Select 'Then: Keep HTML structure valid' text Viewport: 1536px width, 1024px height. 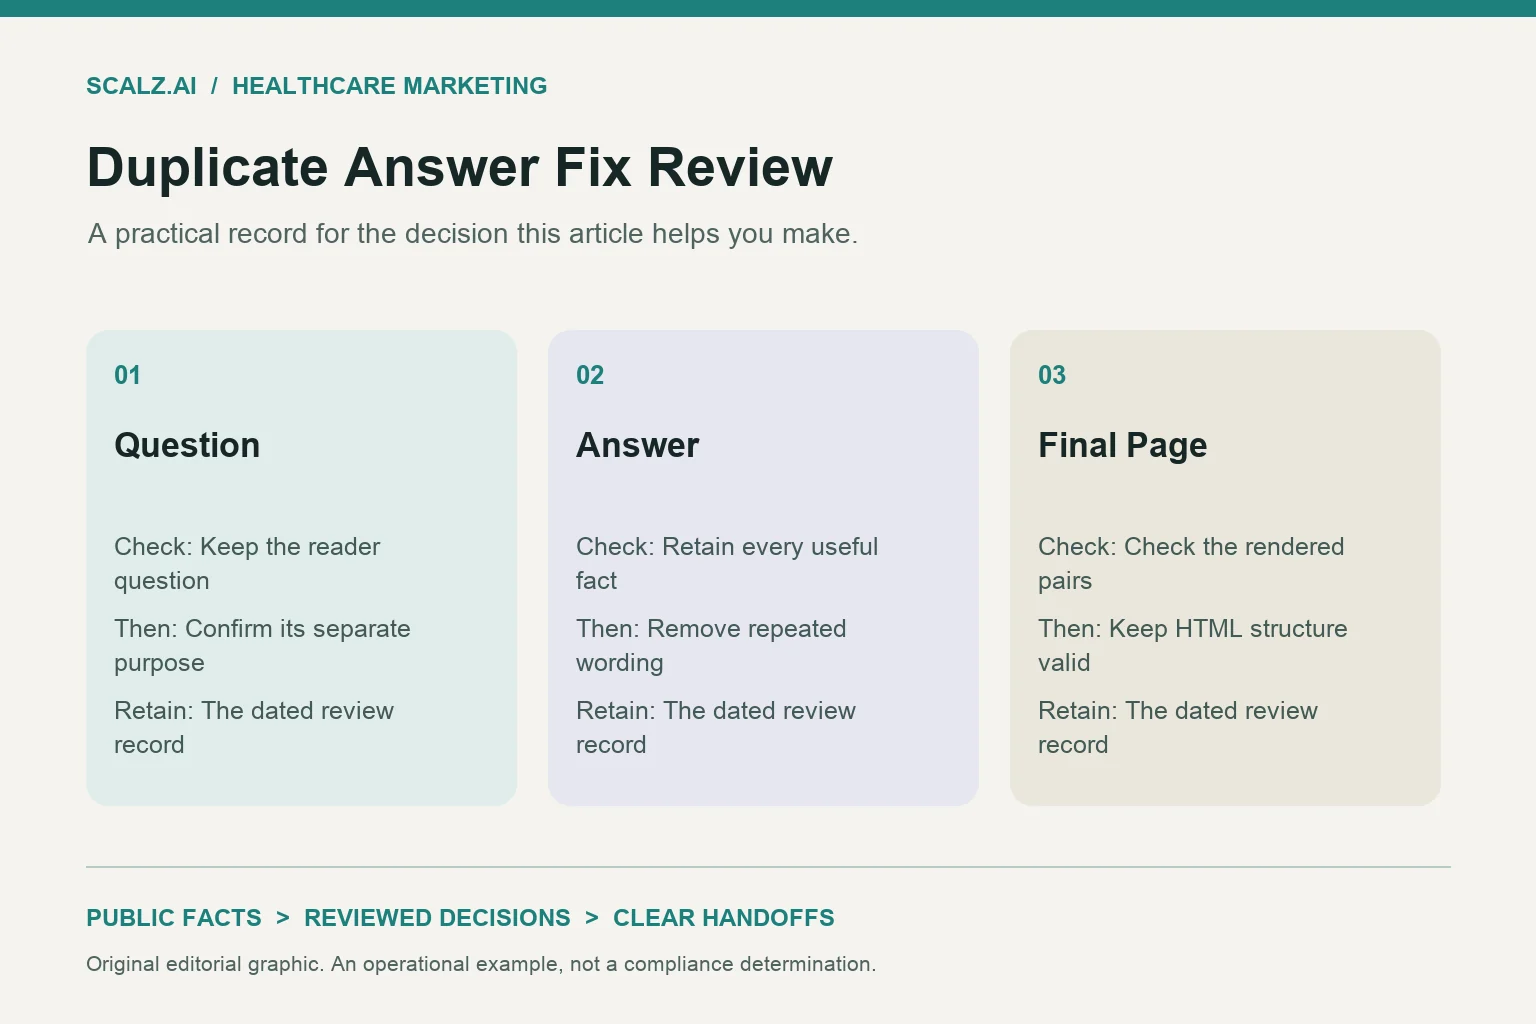click(x=1193, y=645)
